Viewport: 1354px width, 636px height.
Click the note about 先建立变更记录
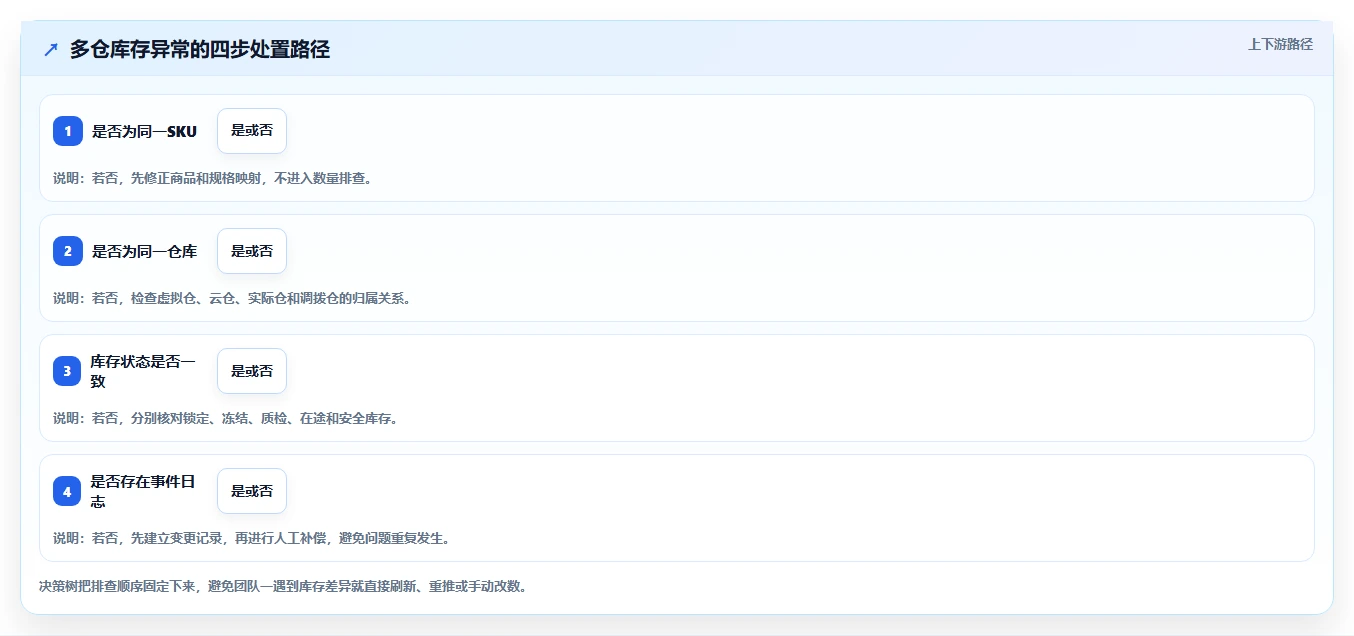(x=252, y=538)
